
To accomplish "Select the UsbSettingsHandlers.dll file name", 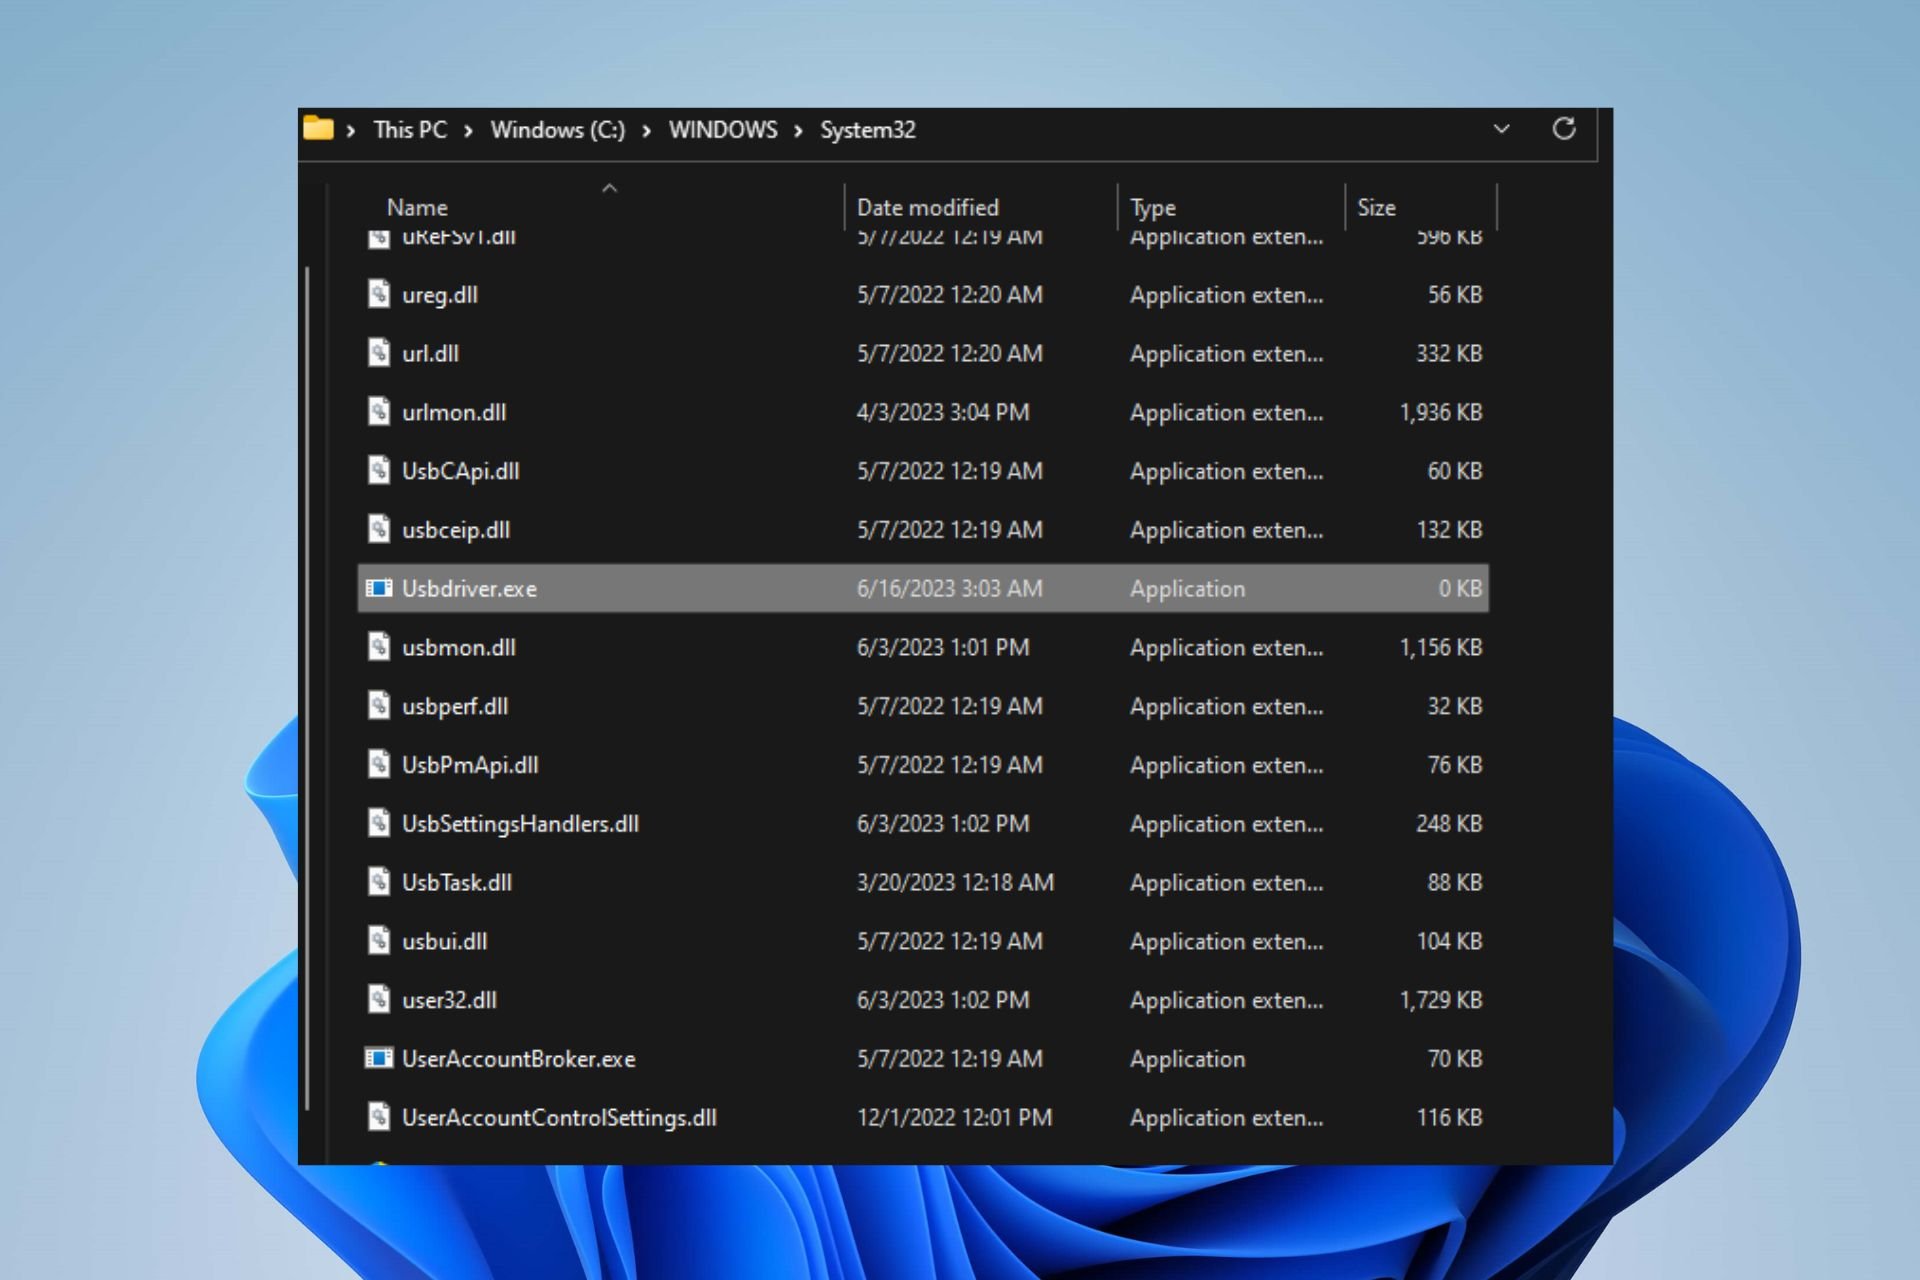I will (520, 824).
